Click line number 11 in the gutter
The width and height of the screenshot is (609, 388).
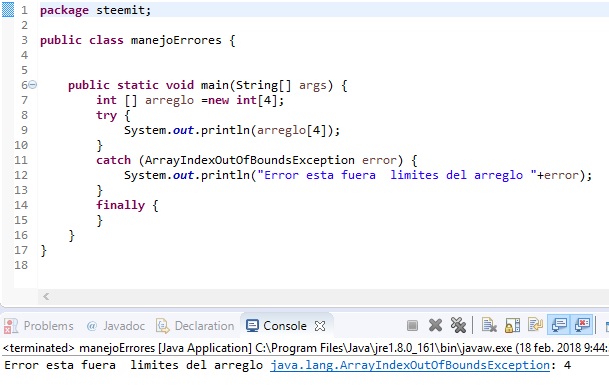pos(21,160)
